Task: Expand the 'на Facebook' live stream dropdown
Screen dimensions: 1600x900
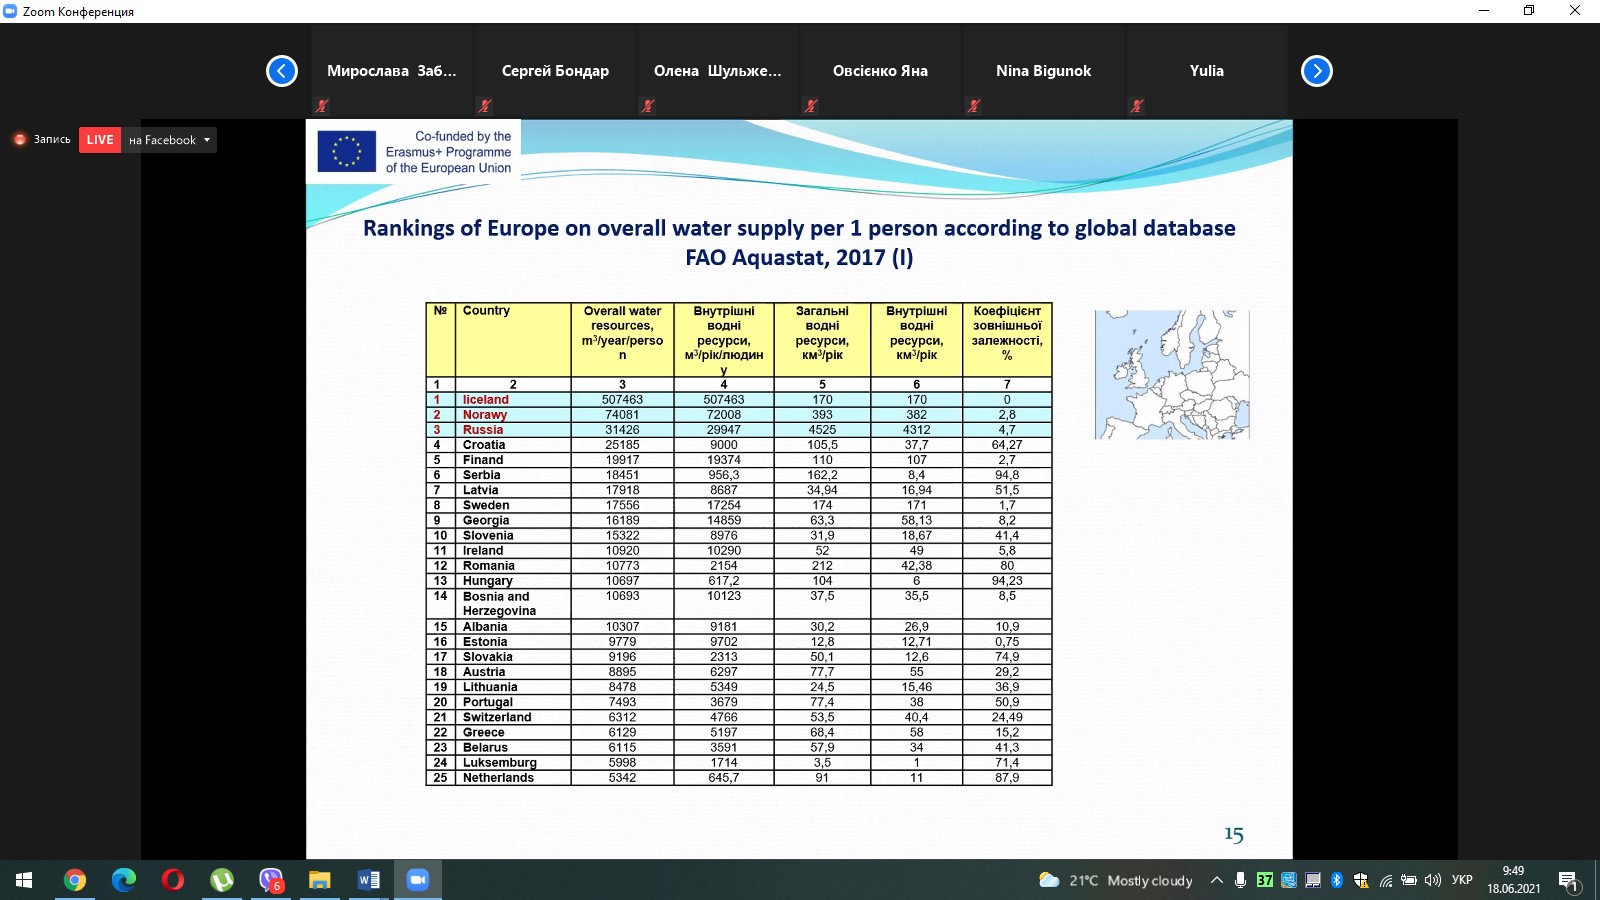Action: (x=207, y=140)
